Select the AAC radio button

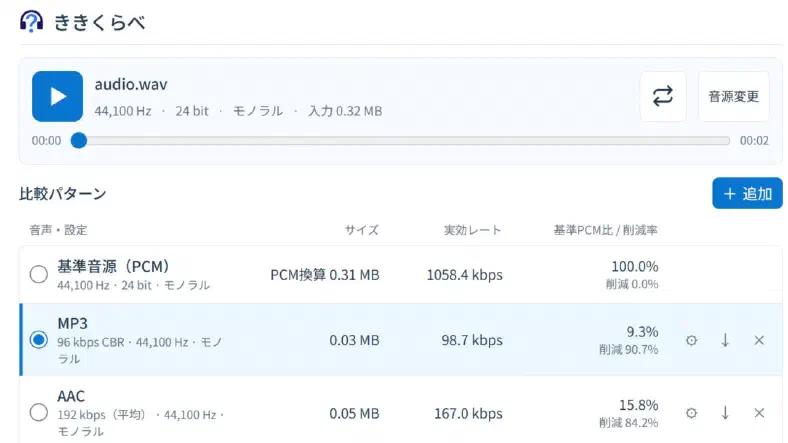39,413
